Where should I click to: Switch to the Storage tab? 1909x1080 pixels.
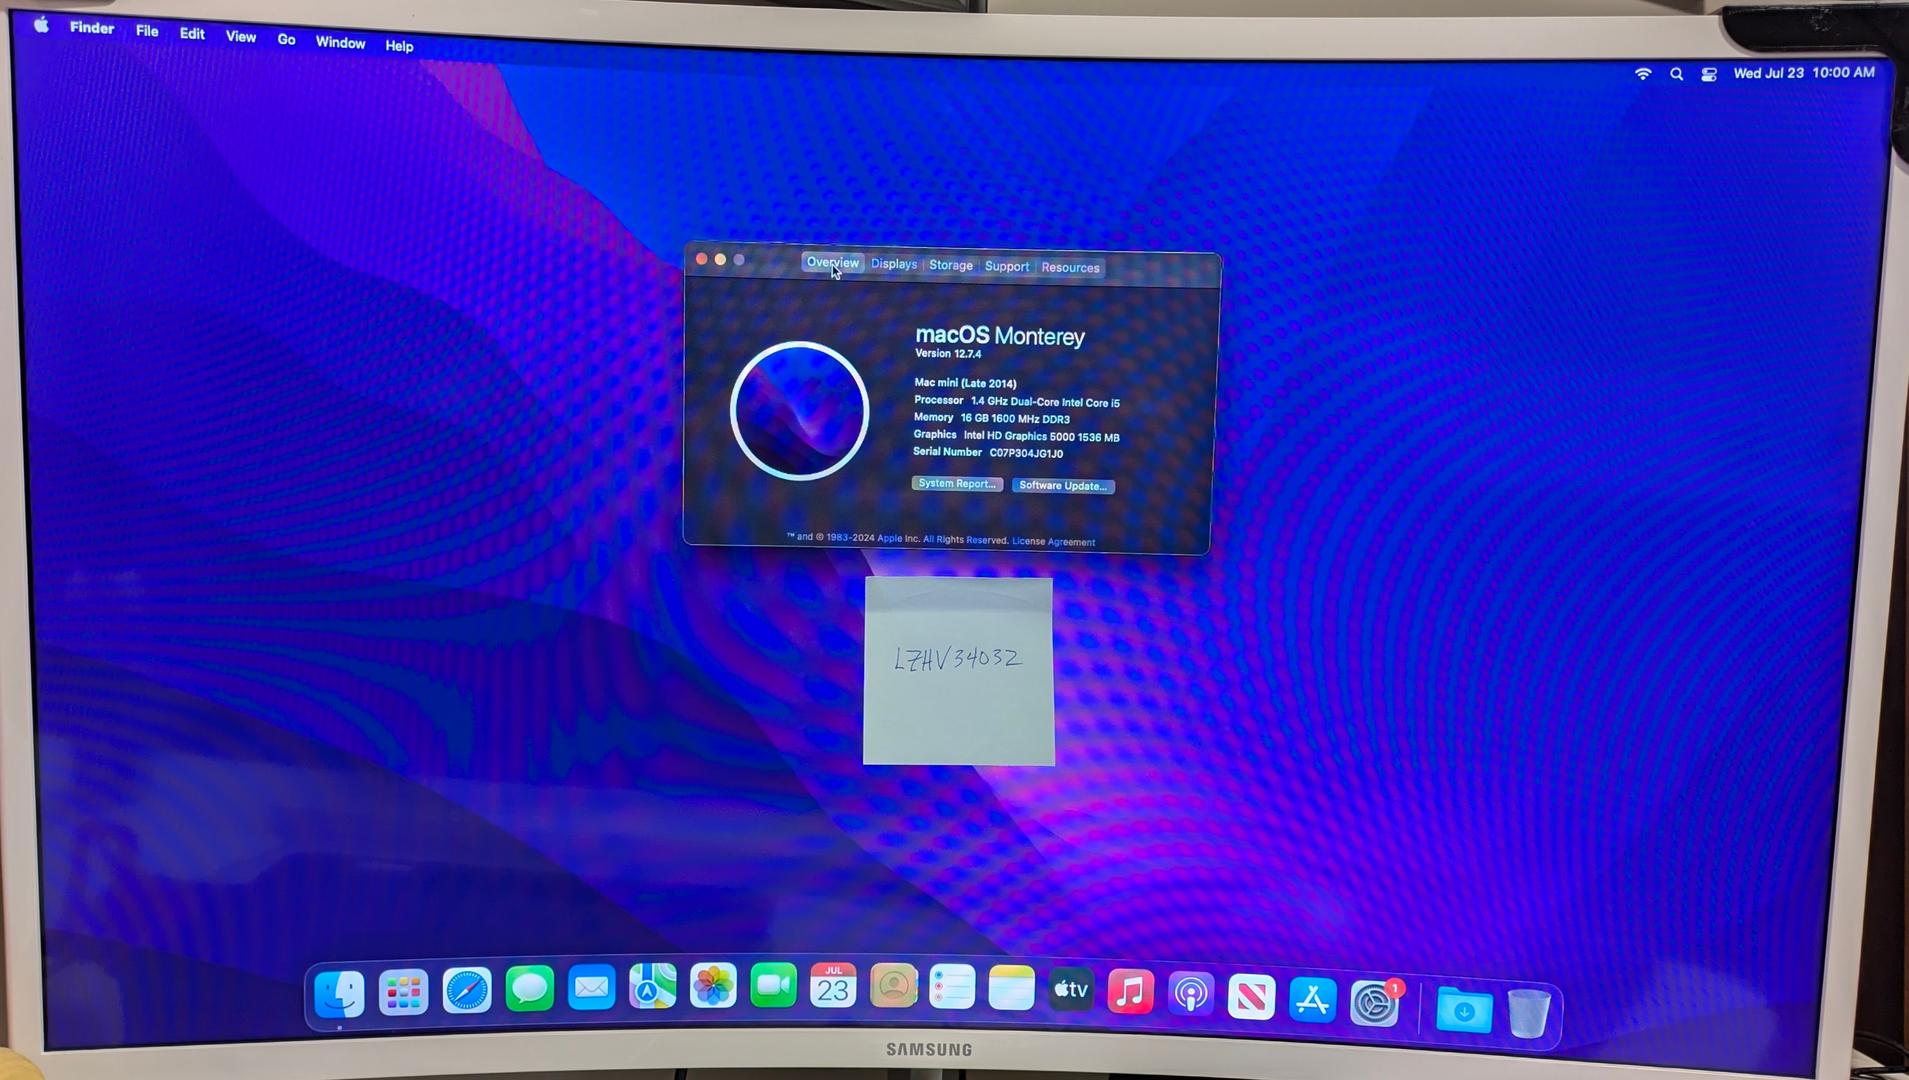click(x=951, y=265)
